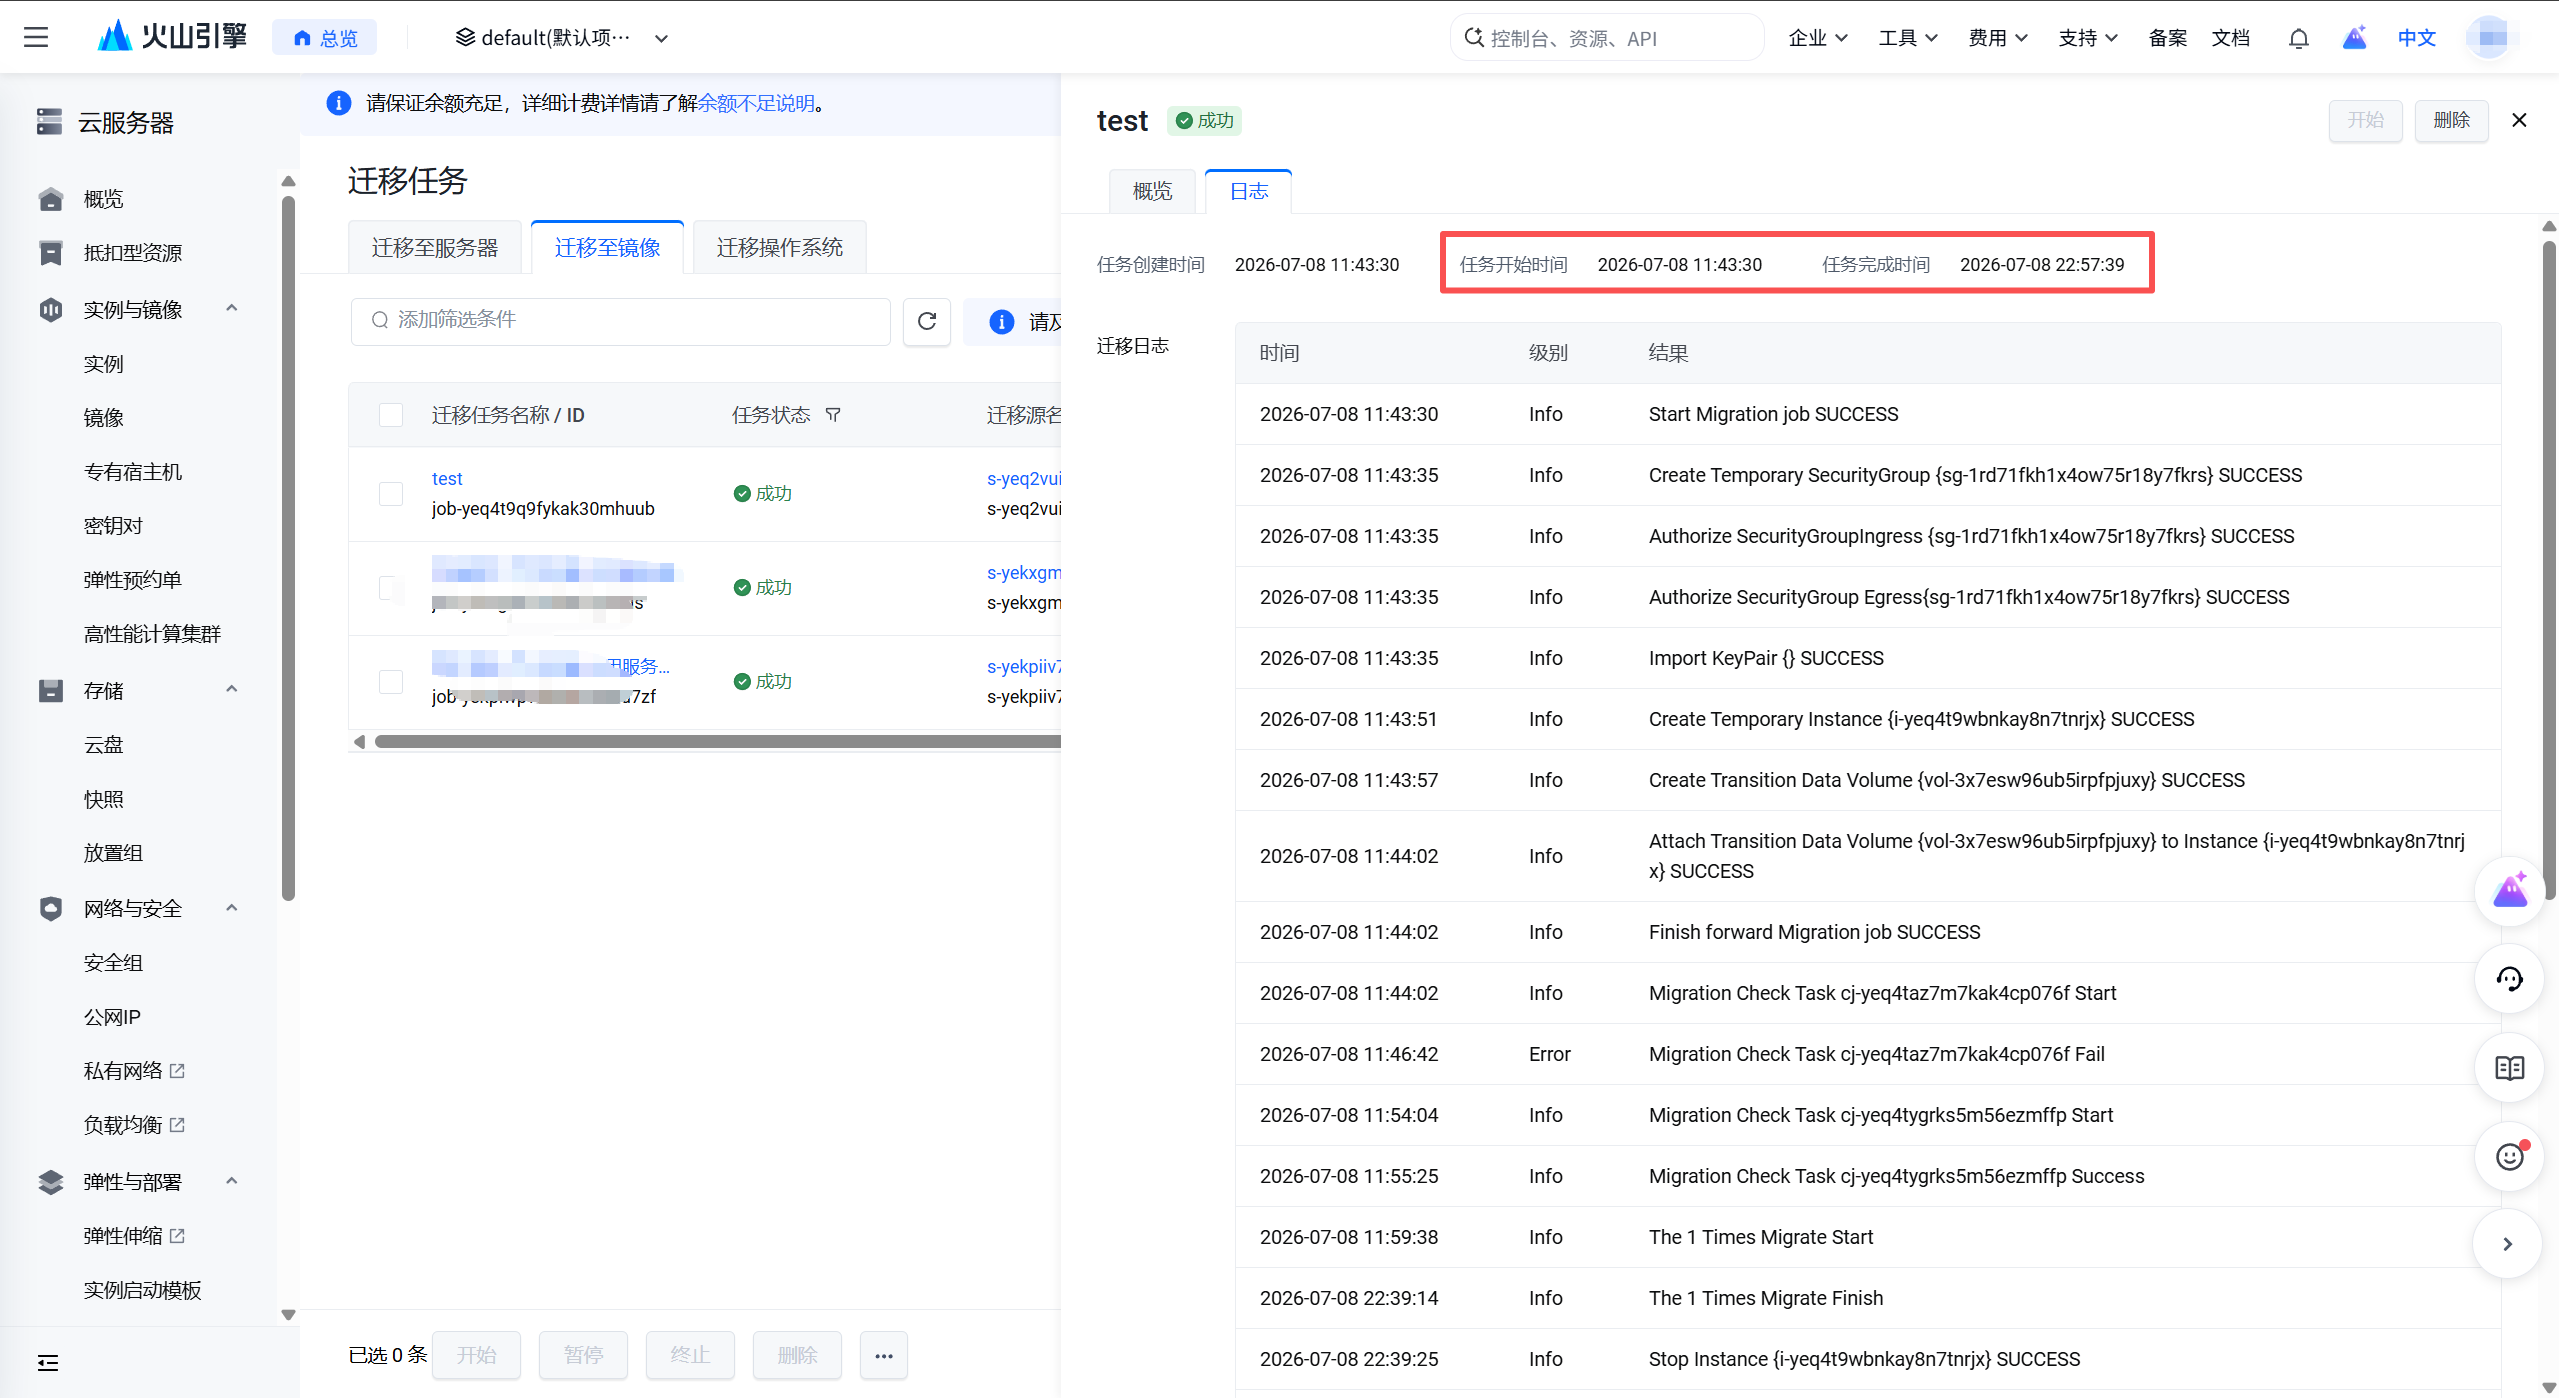This screenshot has height=1398, width=2559.
Task: Expand the floating toolbar chevron arrow
Action: (2507, 1244)
